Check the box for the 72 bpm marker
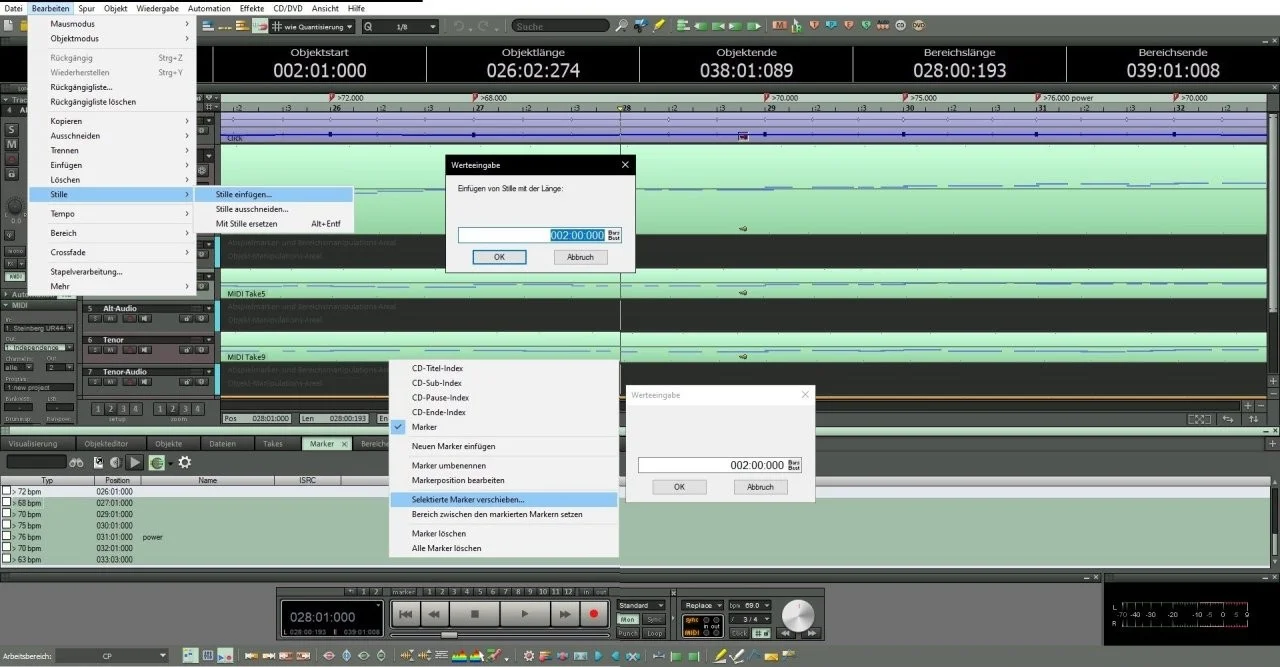 click(x=6, y=492)
